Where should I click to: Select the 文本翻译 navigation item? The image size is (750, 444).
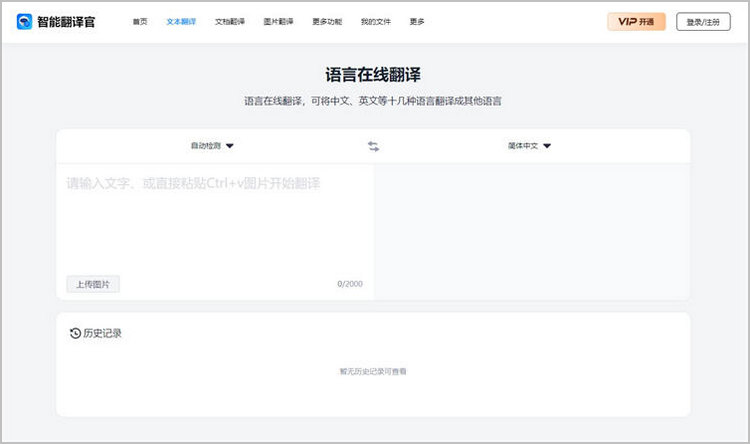[x=181, y=21]
